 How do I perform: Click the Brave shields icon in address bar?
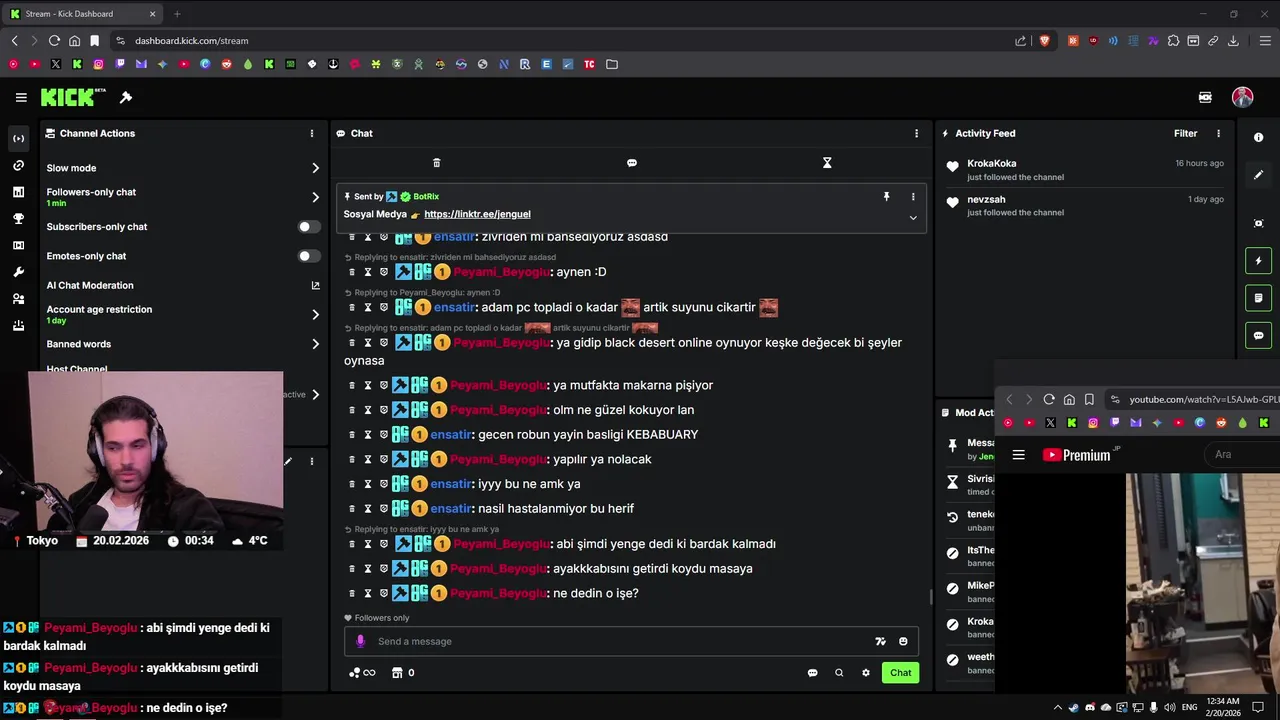pyautogui.click(x=1044, y=41)
